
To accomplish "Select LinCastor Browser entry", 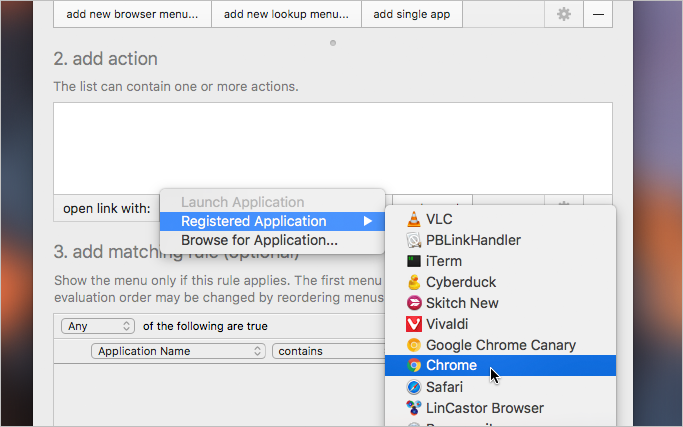I will coord(500,408).
